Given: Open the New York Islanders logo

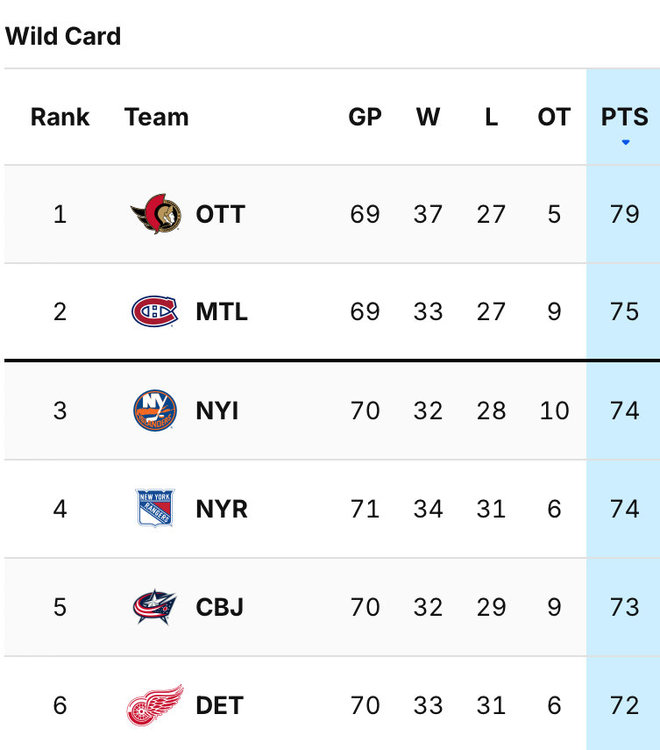Looking at the screenshot, I should (154, 410).
